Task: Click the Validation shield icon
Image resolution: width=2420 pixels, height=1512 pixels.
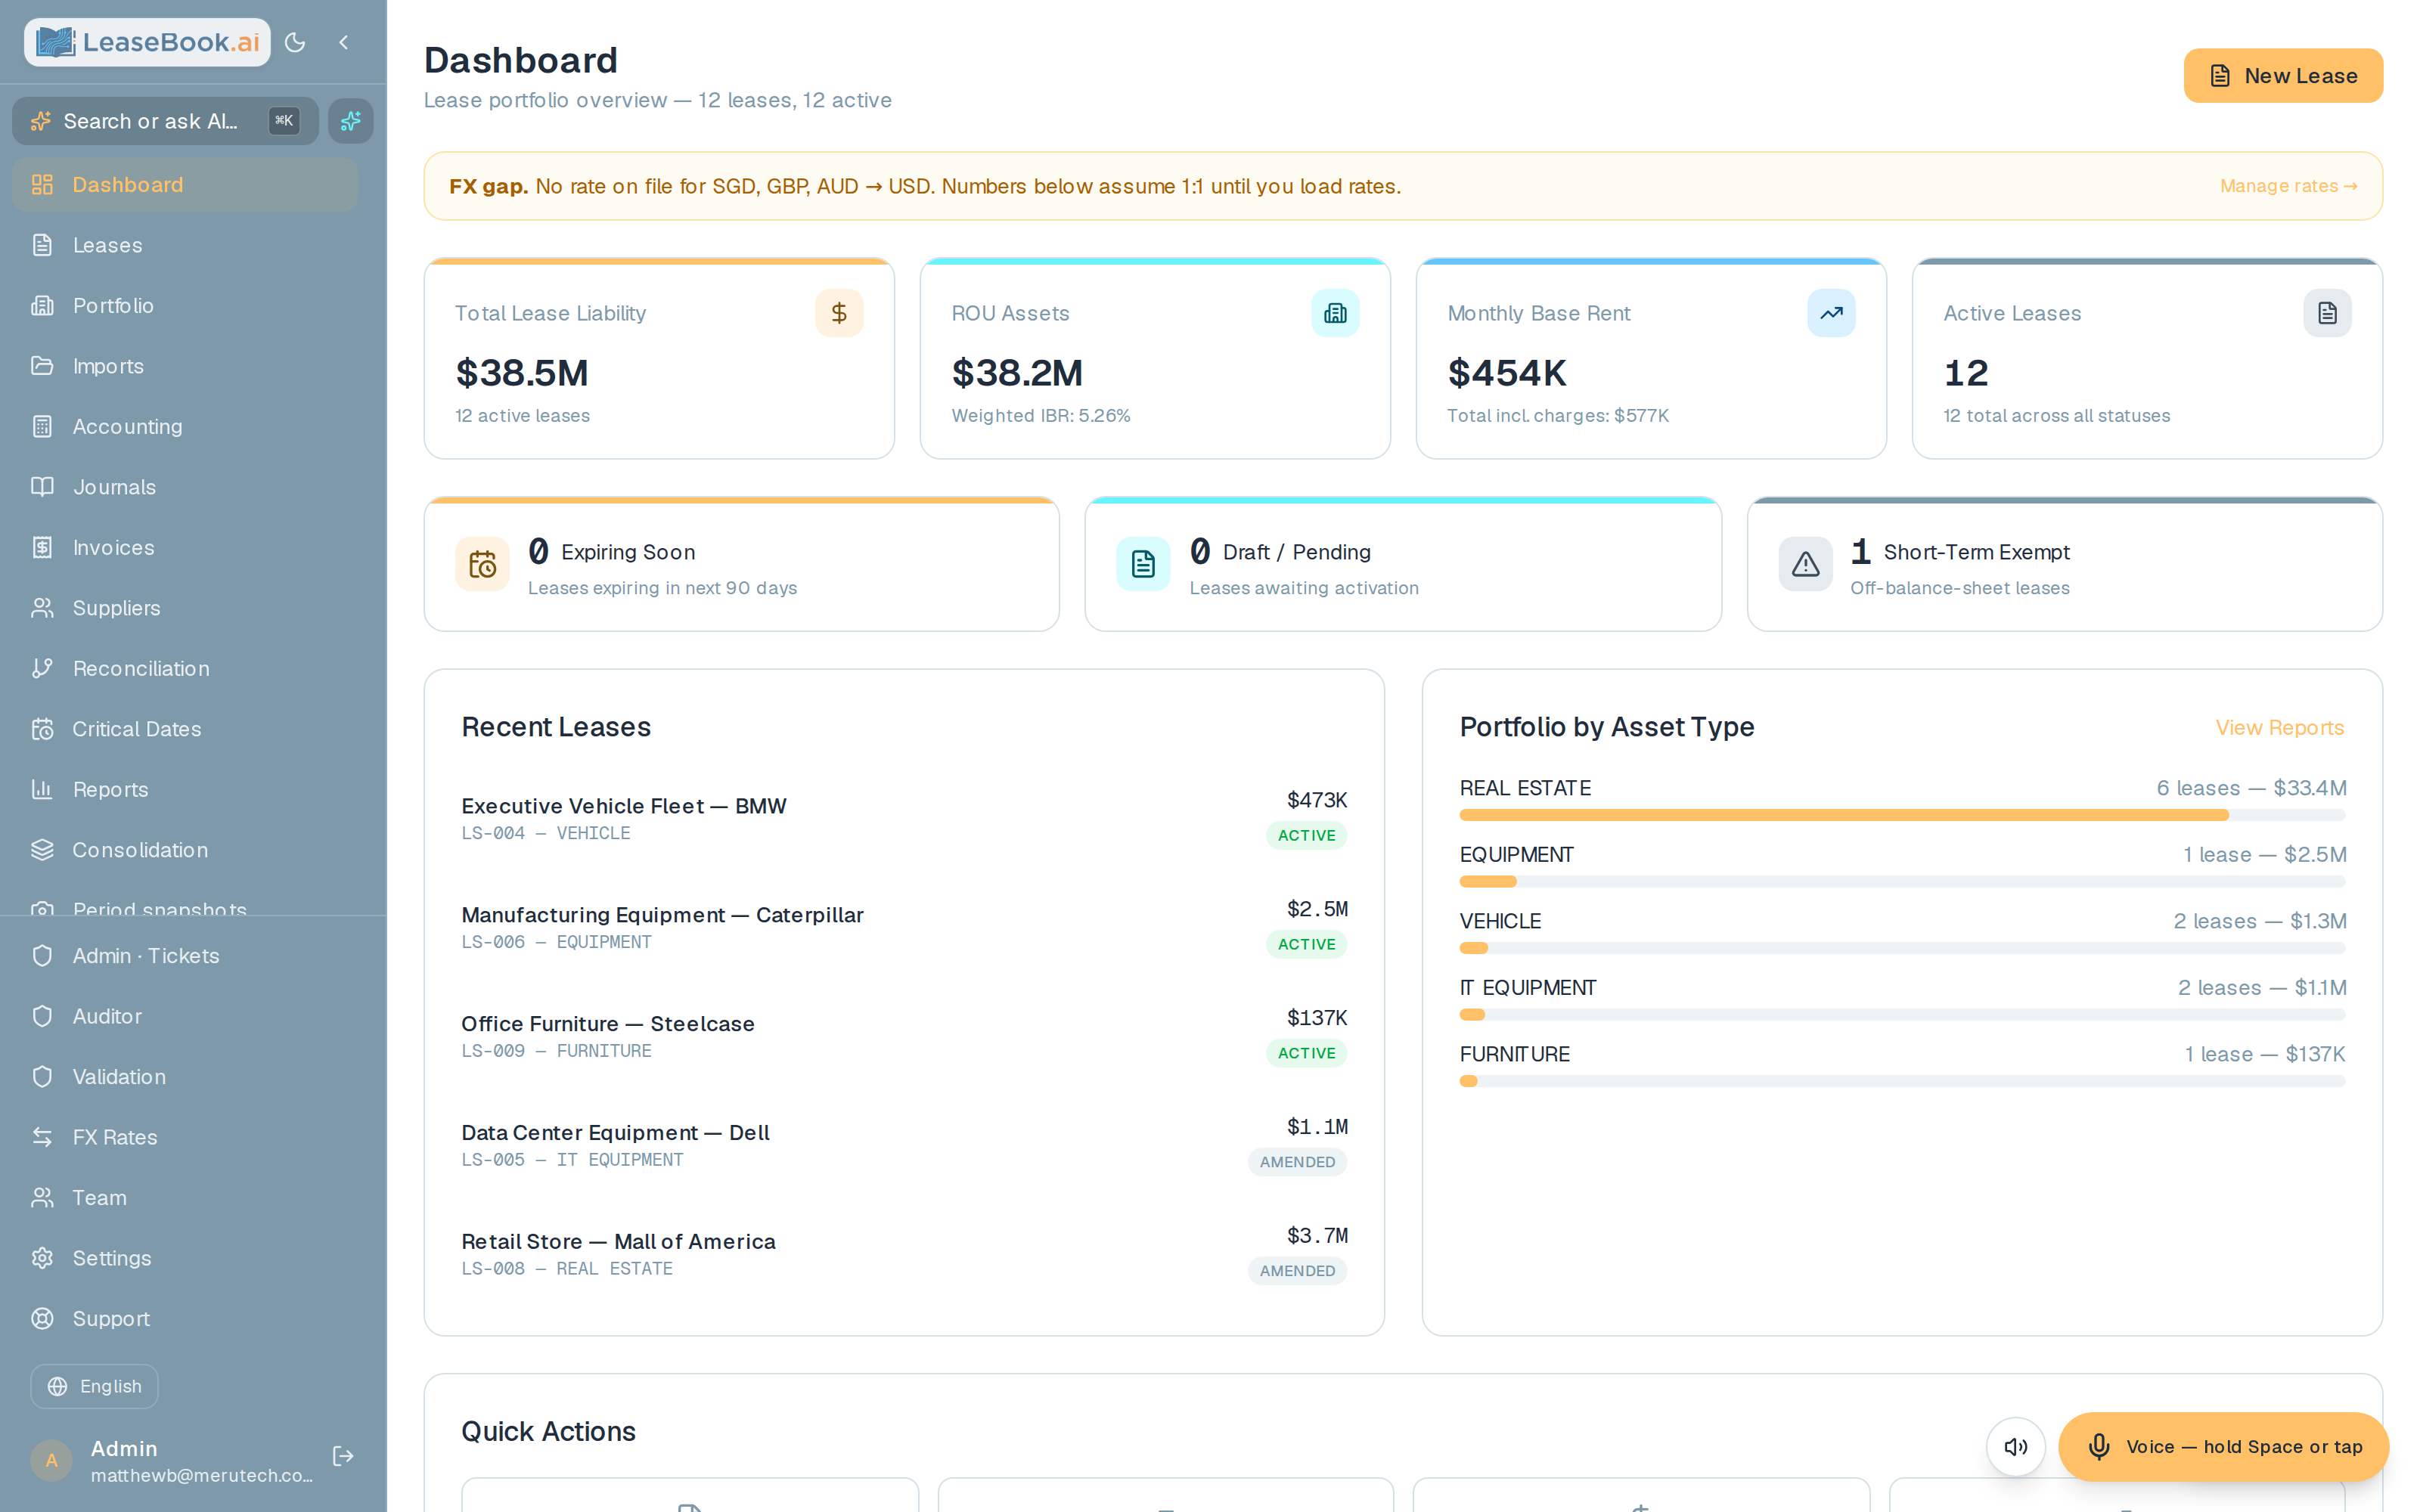Action: tap(42, 1077)
